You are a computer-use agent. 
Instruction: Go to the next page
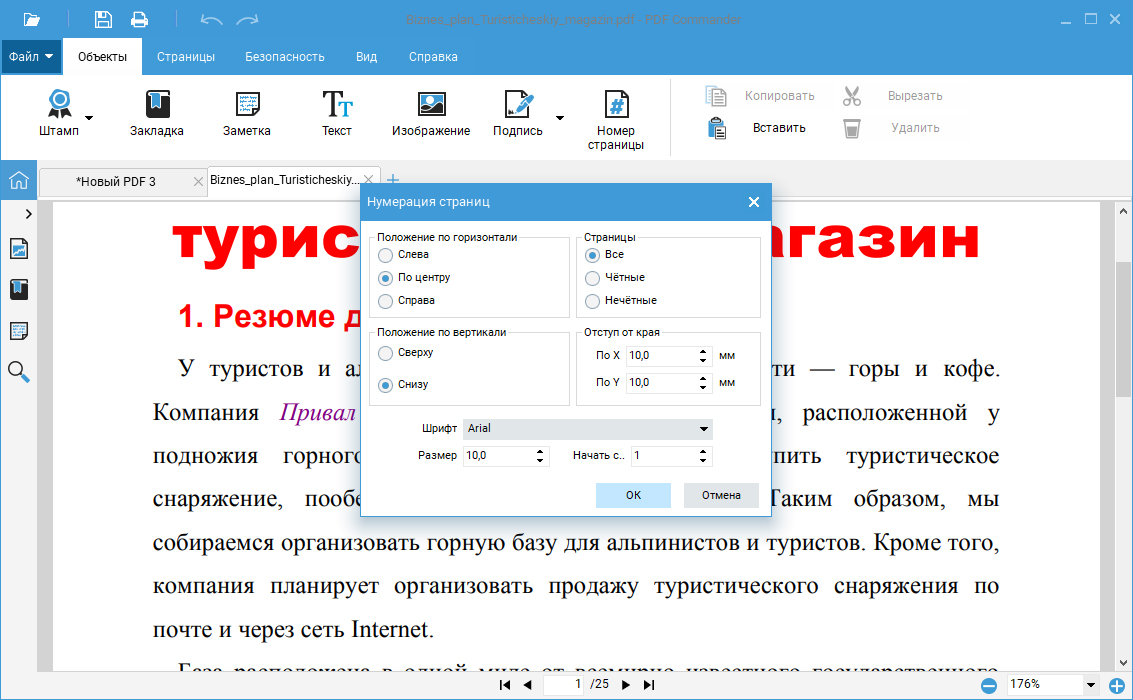pos(626,684)
